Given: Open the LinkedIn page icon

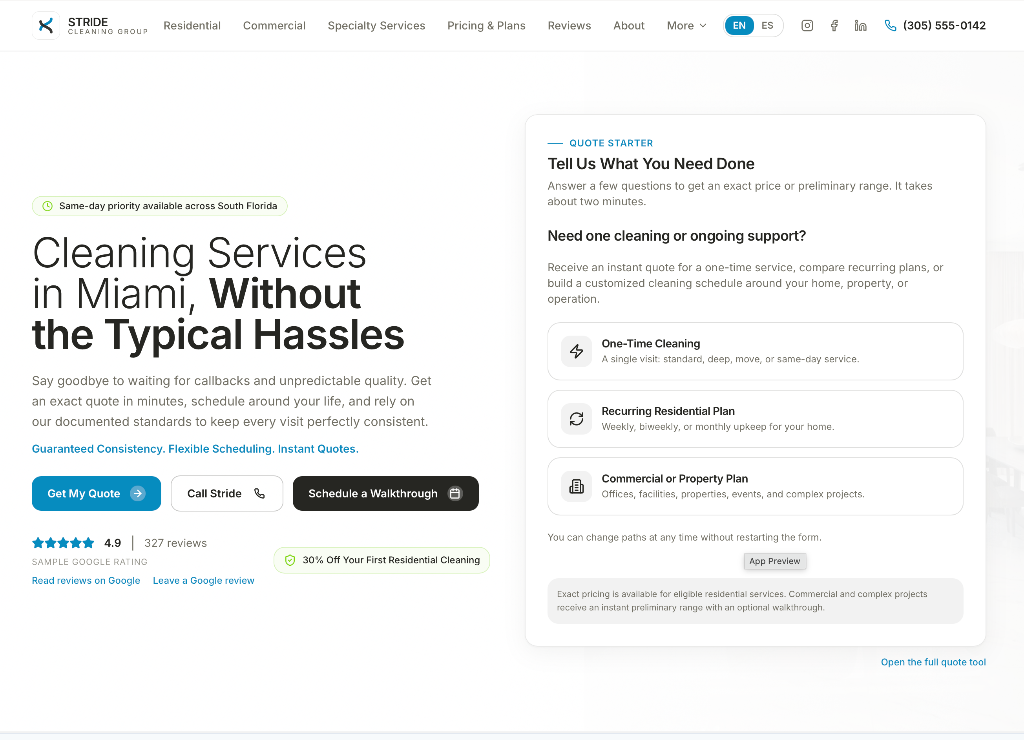Looking at the screenshot, I should [861, 25].
